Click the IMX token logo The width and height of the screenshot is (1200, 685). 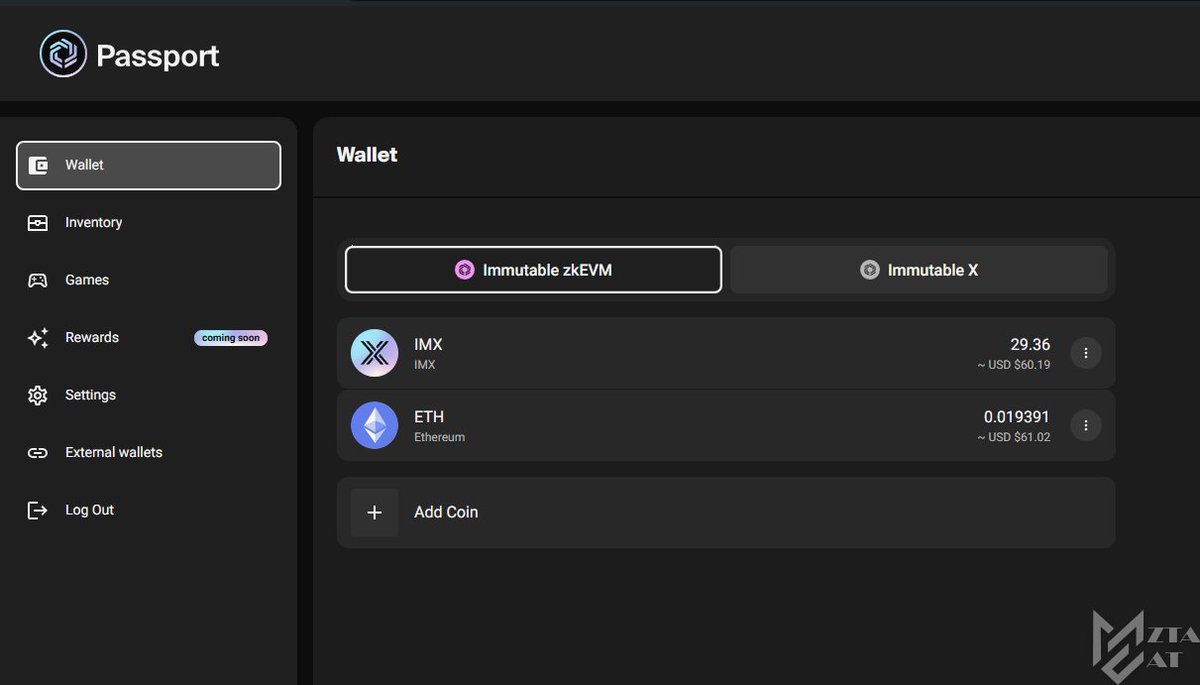(x=375, y=353)
